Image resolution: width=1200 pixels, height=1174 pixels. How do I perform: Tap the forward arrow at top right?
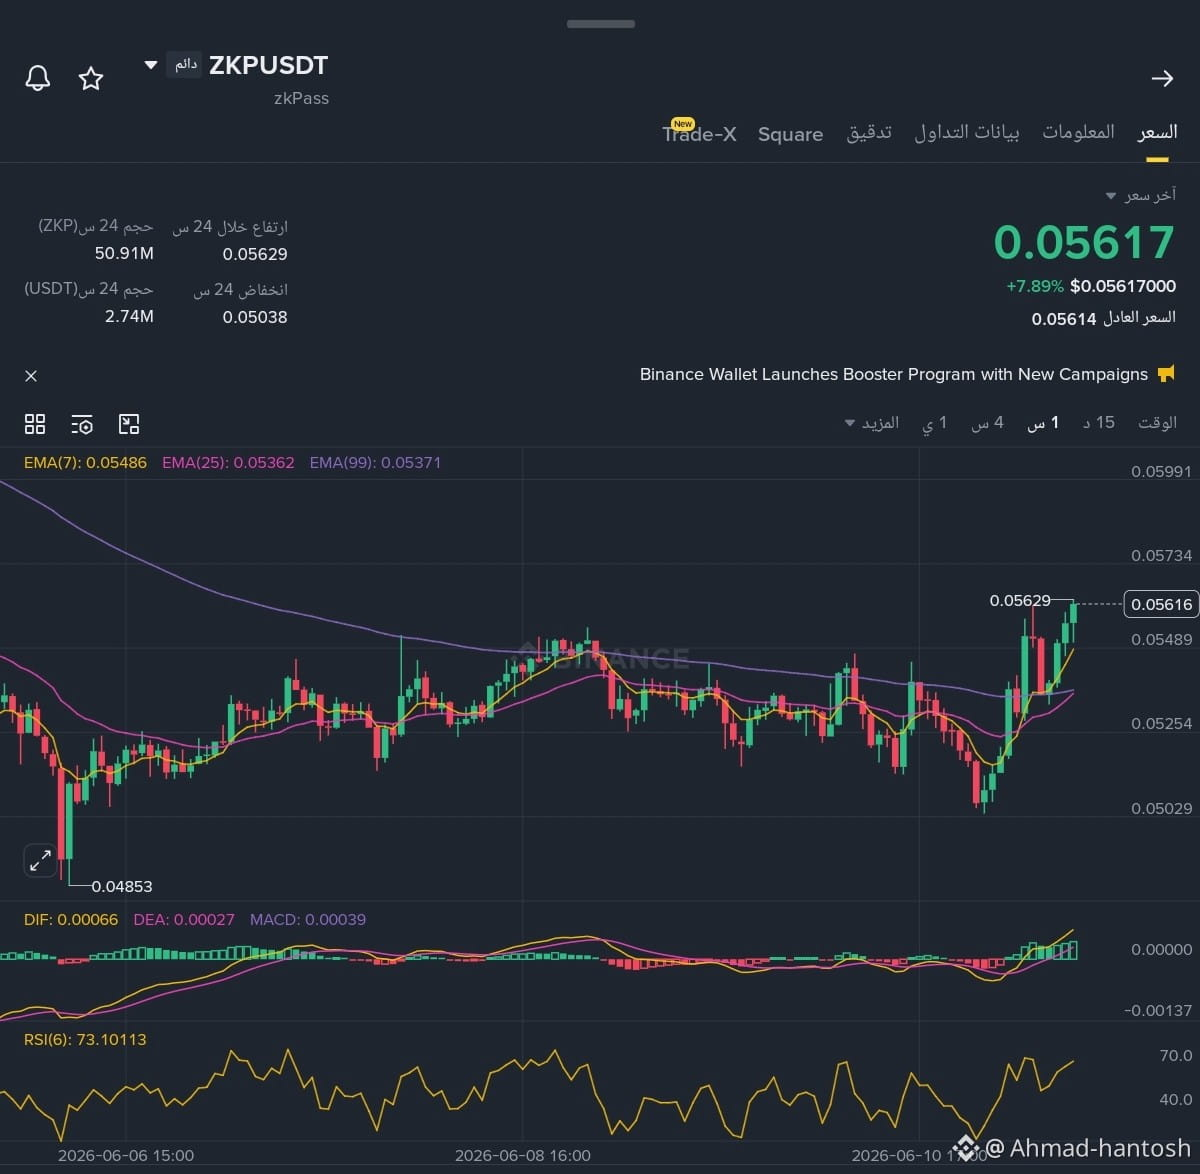pyautogui.click(x=1162, y=78)
